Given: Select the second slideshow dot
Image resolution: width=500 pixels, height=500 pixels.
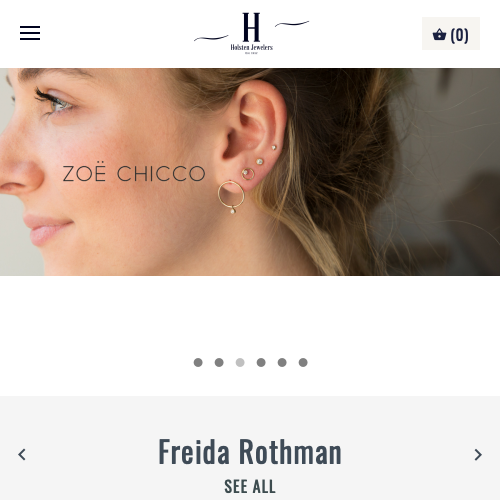Looking at the screenshot, I should click(219, 362).
